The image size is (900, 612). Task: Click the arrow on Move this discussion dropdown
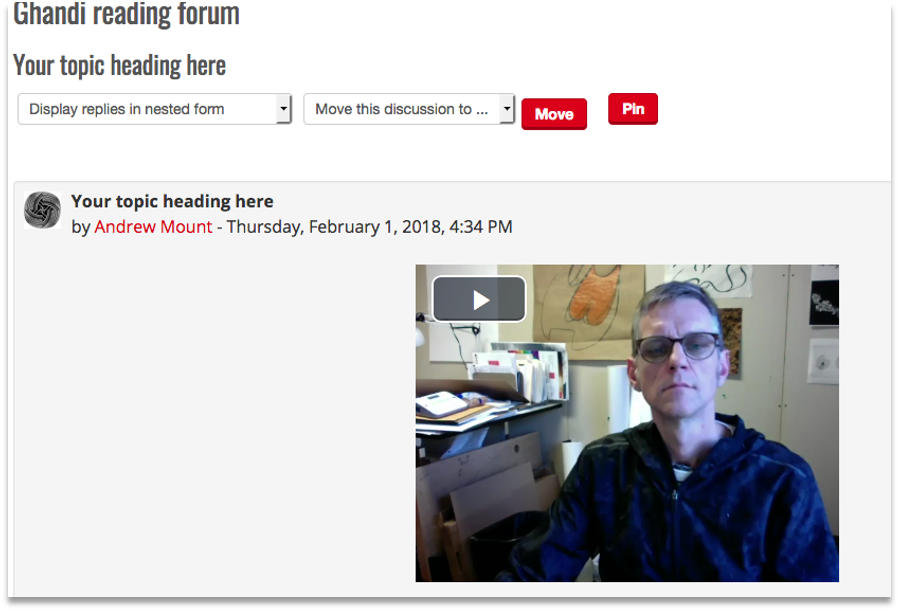(506, 109)
